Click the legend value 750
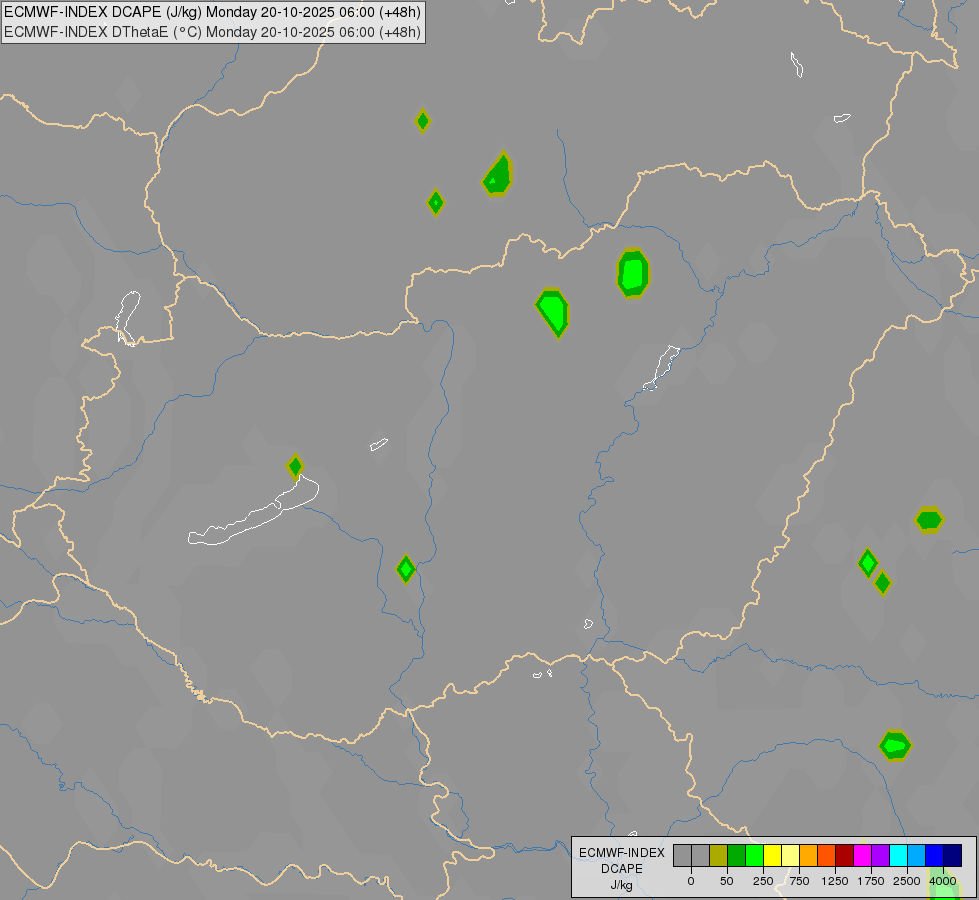 [799, 881]
